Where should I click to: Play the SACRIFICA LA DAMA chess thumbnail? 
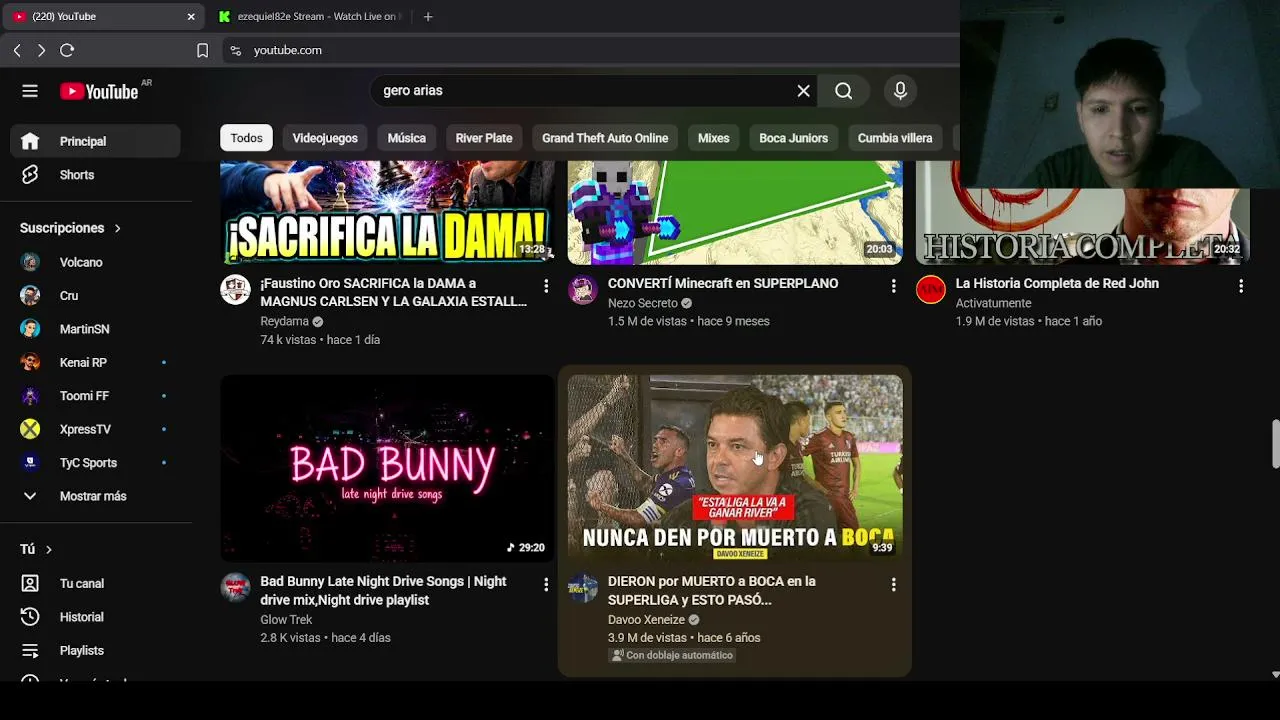(387, 212)
